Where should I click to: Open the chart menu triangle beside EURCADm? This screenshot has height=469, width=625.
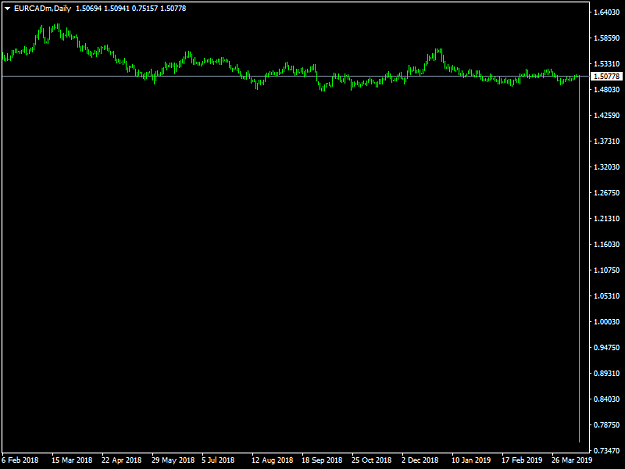7,8
